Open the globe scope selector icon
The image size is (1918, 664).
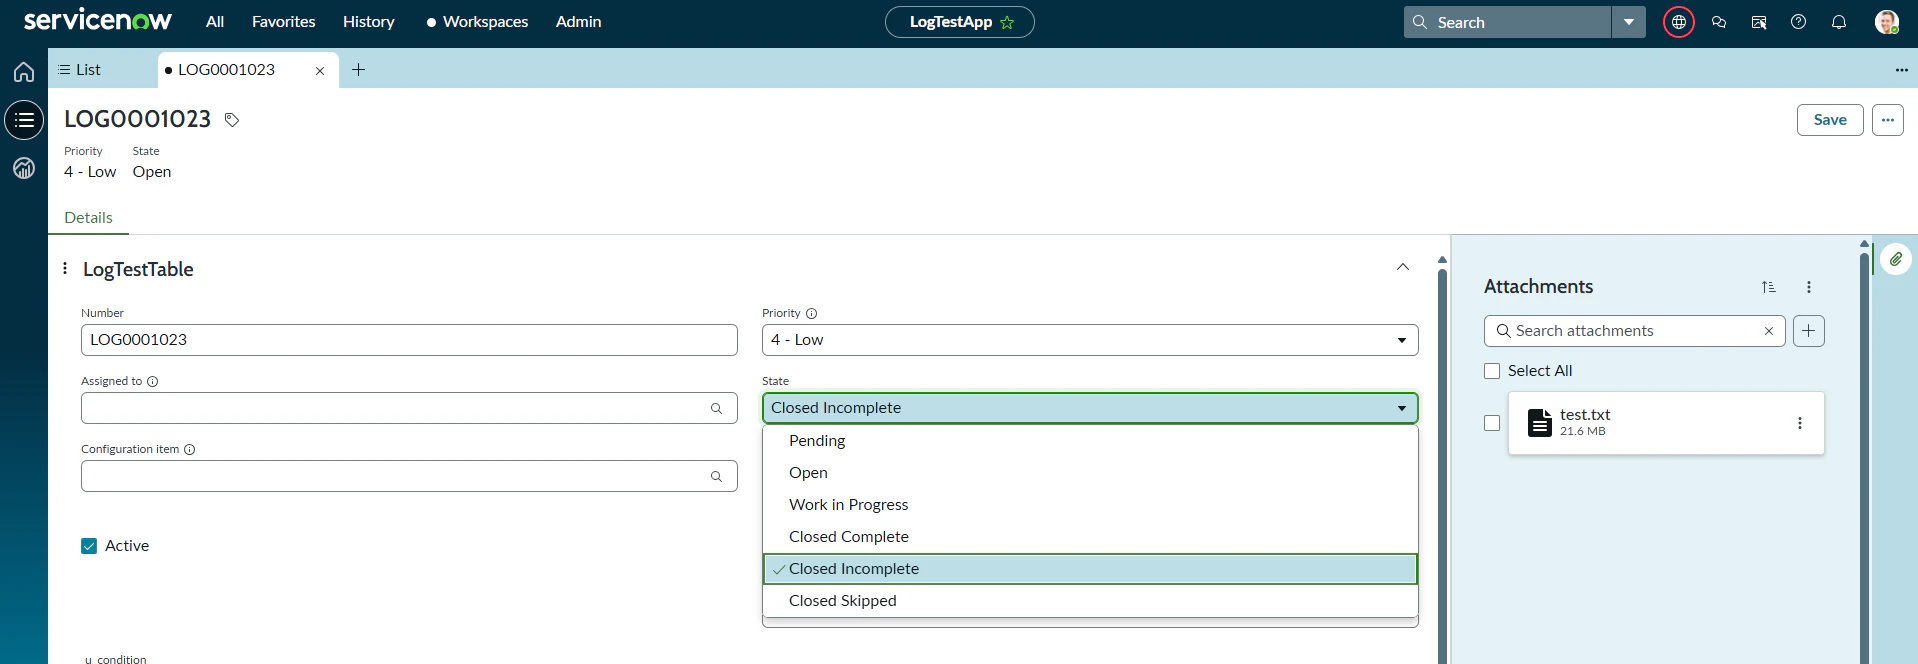pos(1678,22)
